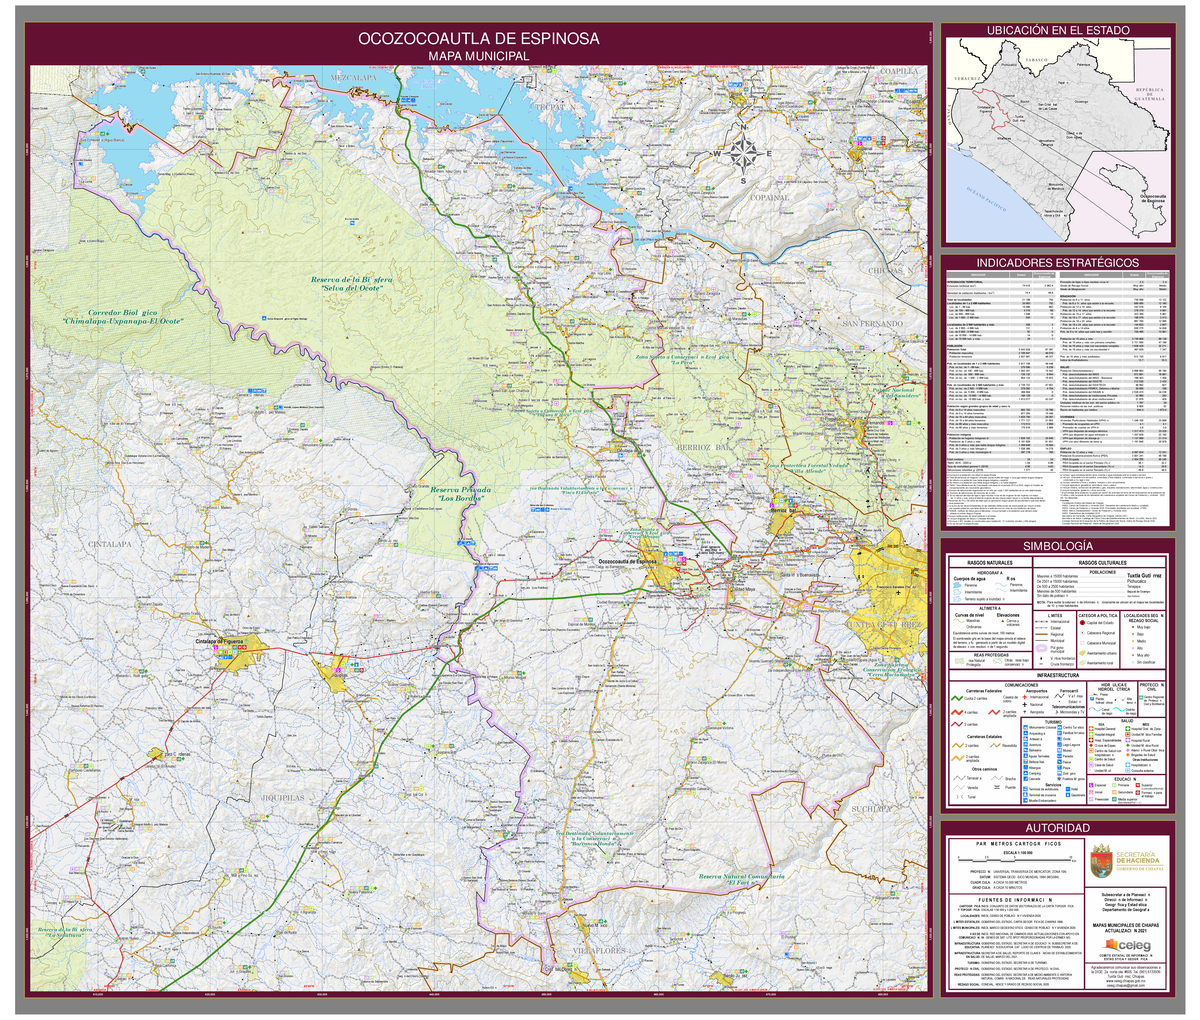
Task: Click the UBICACIÓN EN EL ESTADO heading
Action: [1057, 31]
